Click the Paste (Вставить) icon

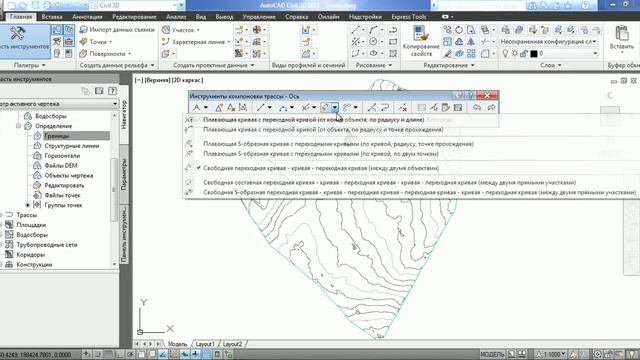(622, 33)
